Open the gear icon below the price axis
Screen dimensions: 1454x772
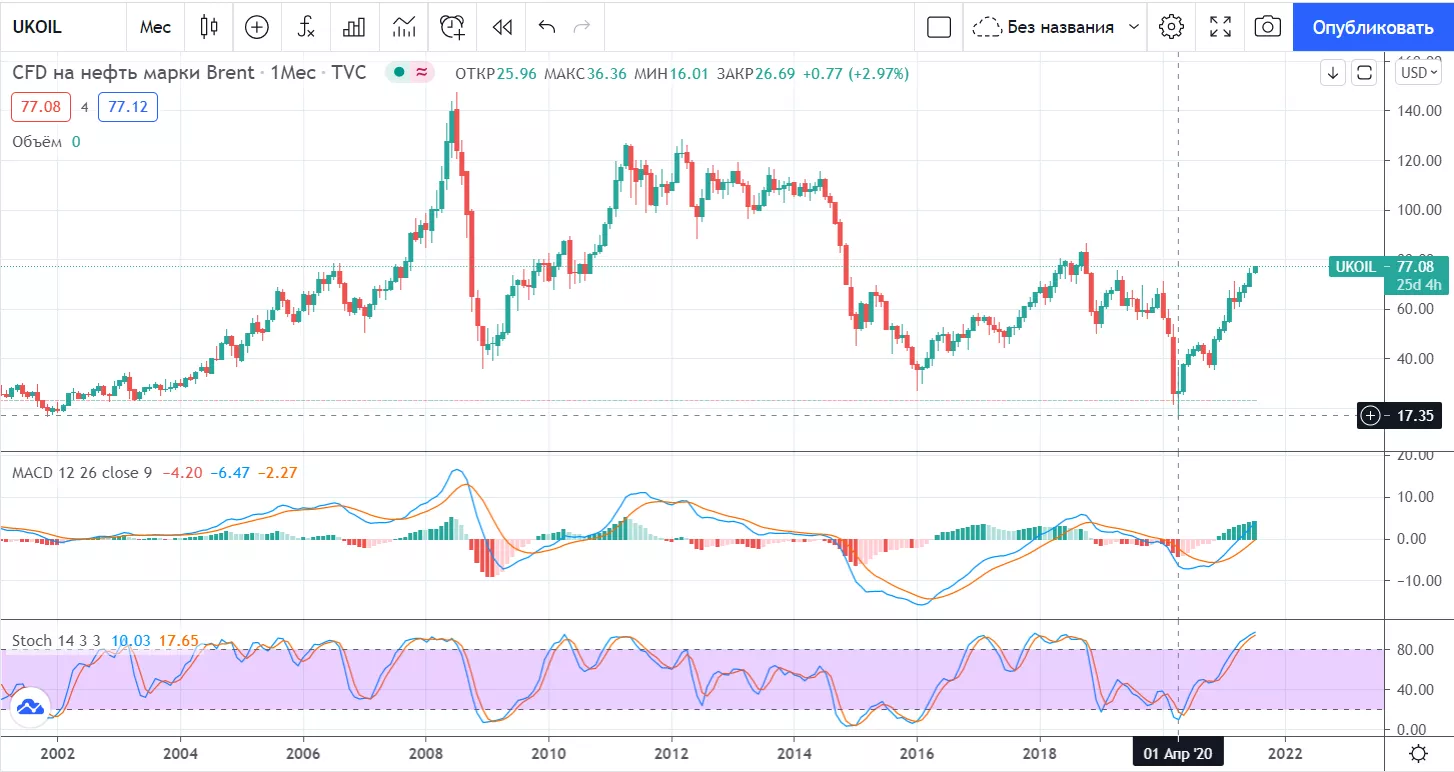(1418, 753)
